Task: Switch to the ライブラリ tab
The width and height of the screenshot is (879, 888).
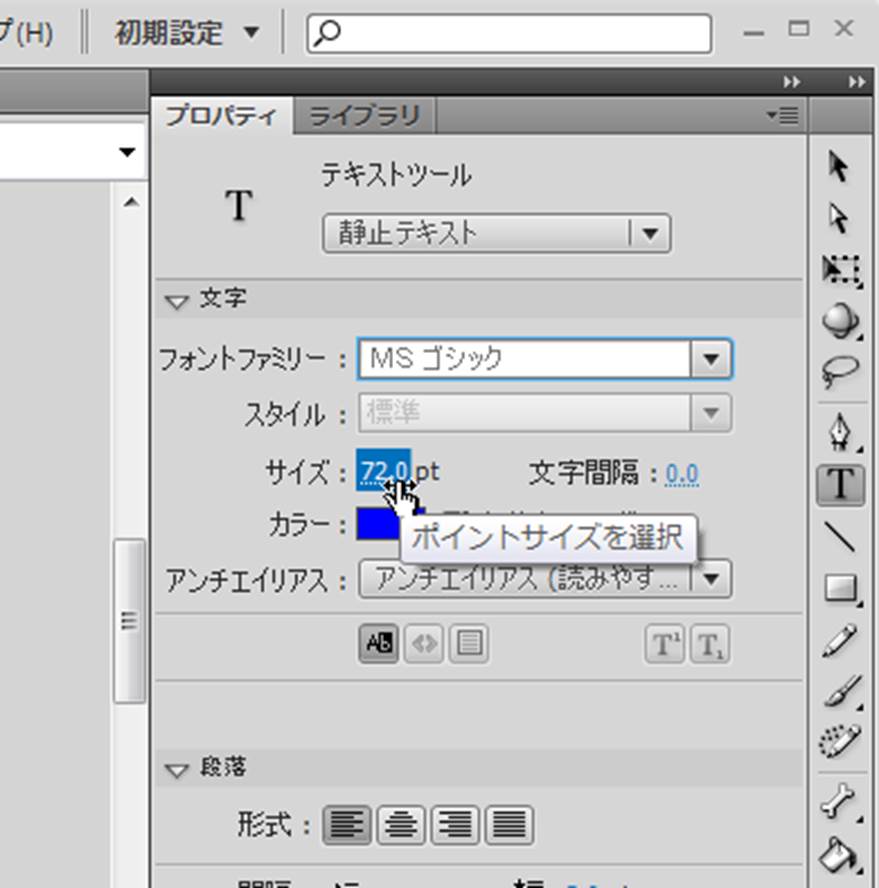Action: (364, 116)
